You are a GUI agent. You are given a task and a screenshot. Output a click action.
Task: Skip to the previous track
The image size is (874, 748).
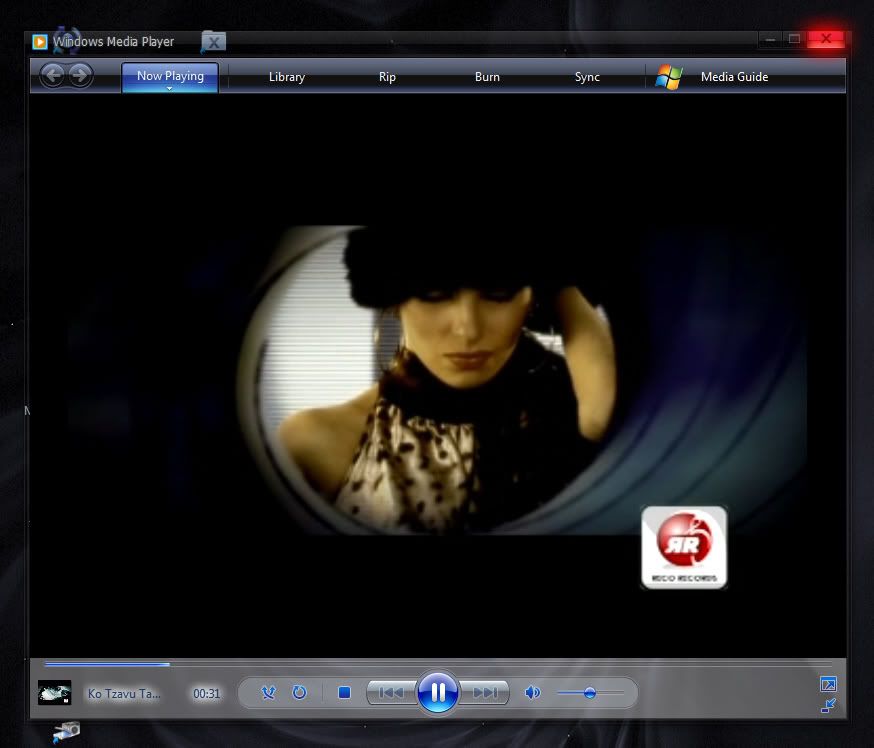click(392, 692)
